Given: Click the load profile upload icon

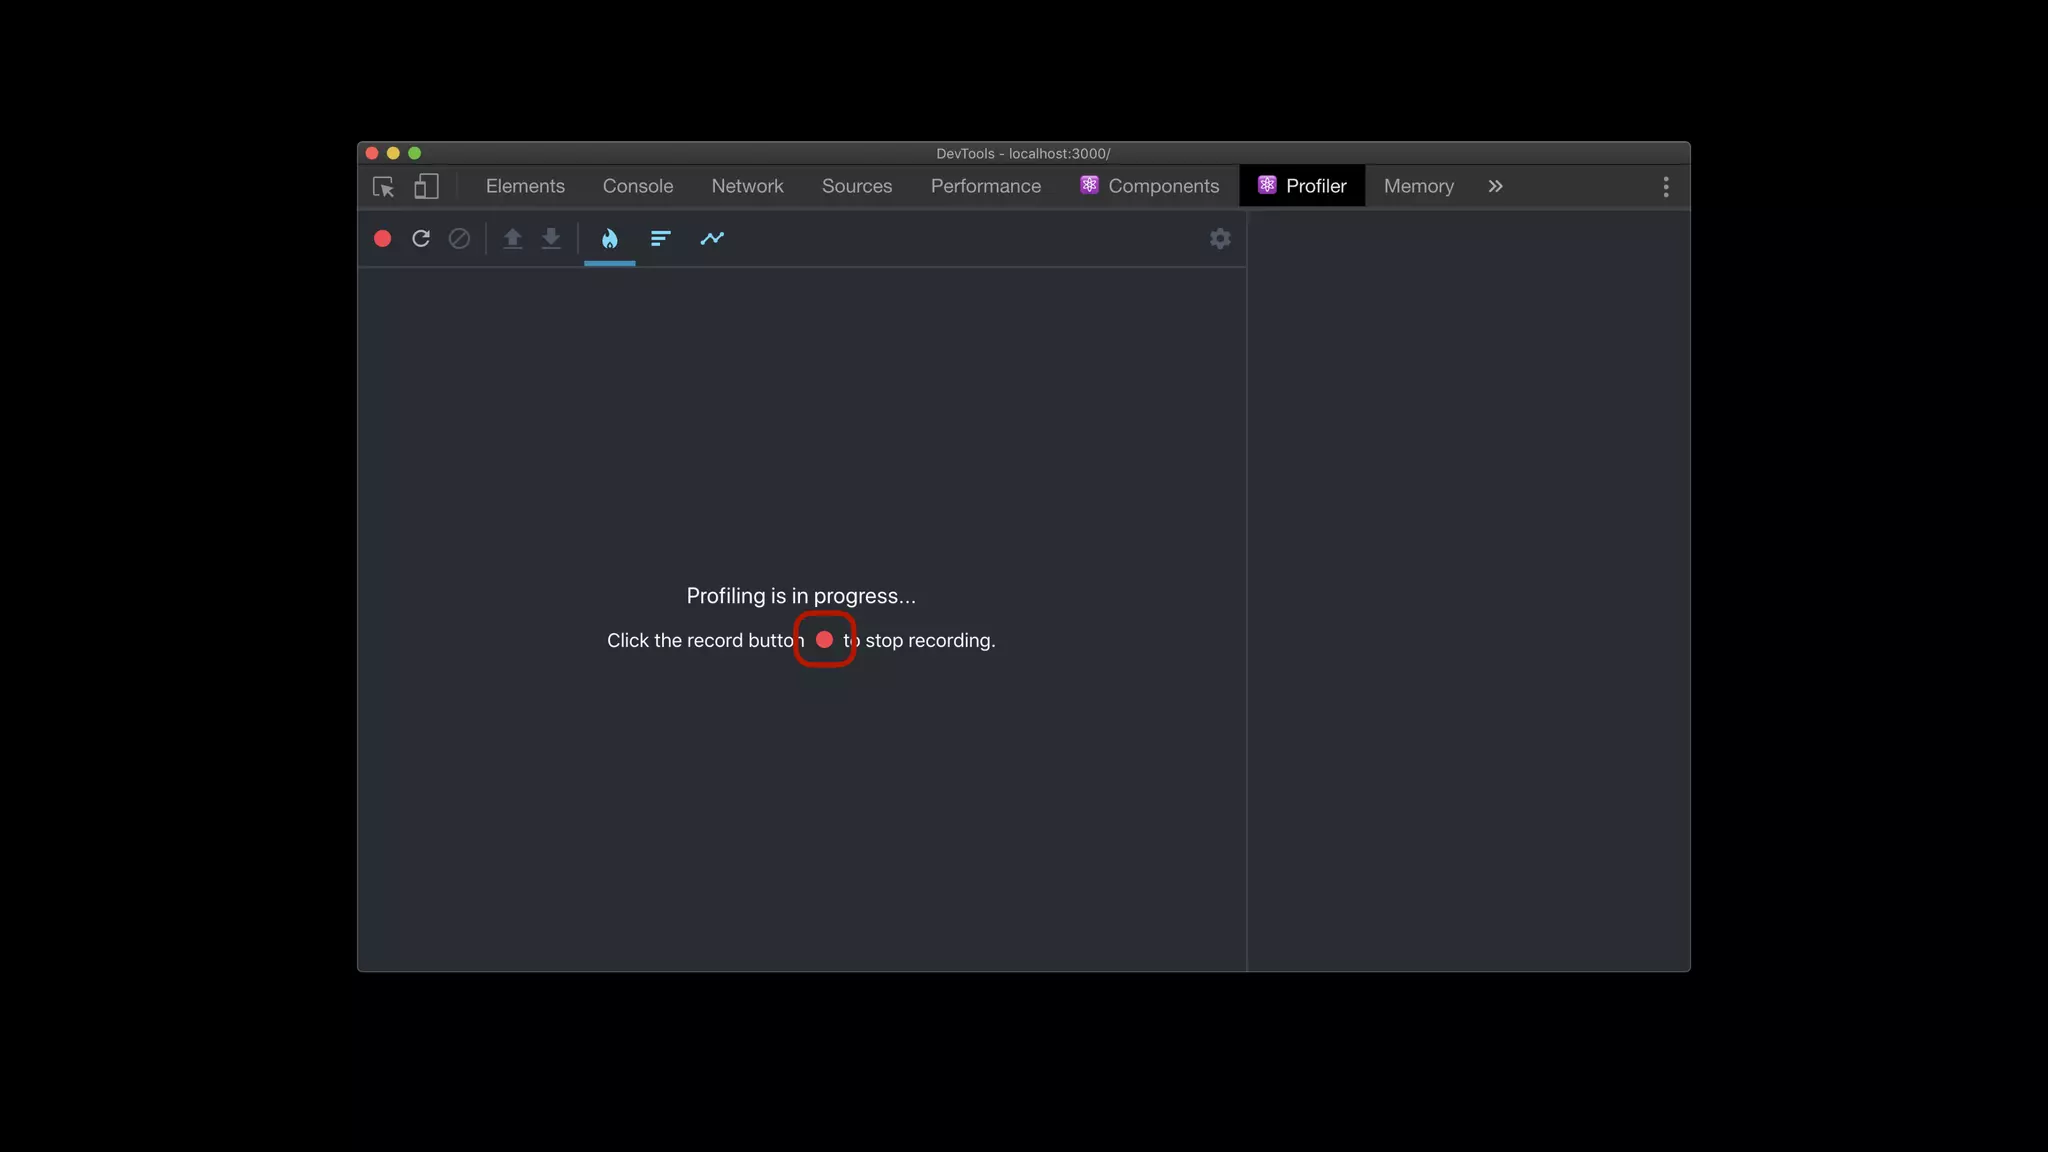Looking at the screenshot, I should tap(512, 239).
